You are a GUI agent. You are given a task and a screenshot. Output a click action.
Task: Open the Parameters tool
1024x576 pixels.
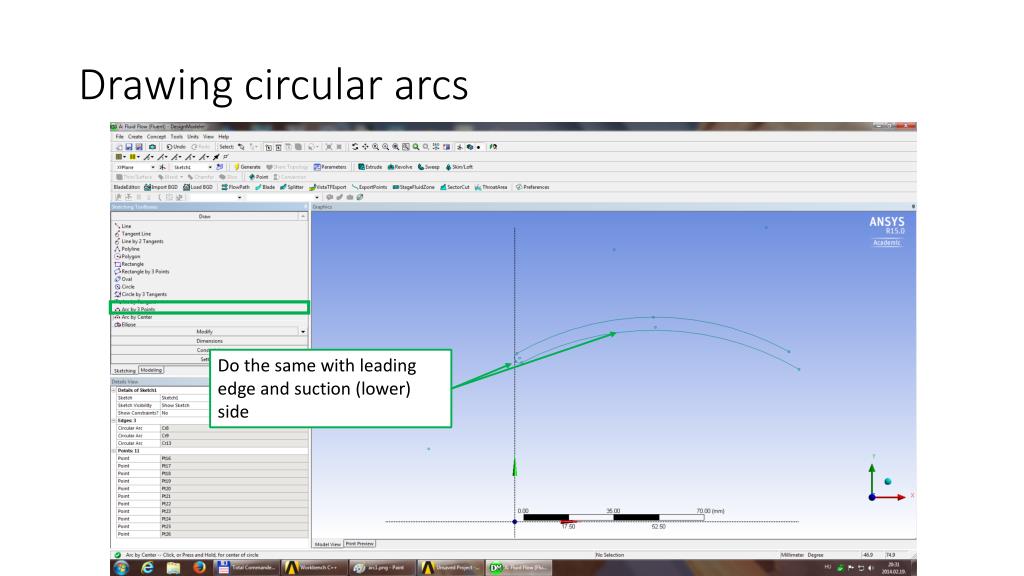click(330, 167)
